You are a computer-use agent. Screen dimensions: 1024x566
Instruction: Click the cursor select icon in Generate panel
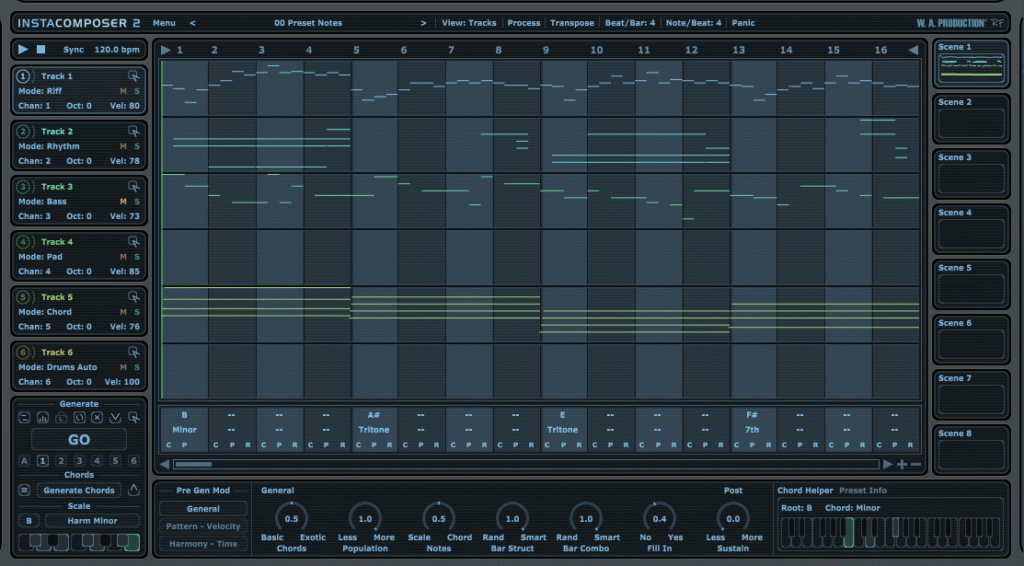(x=134, y=417)
